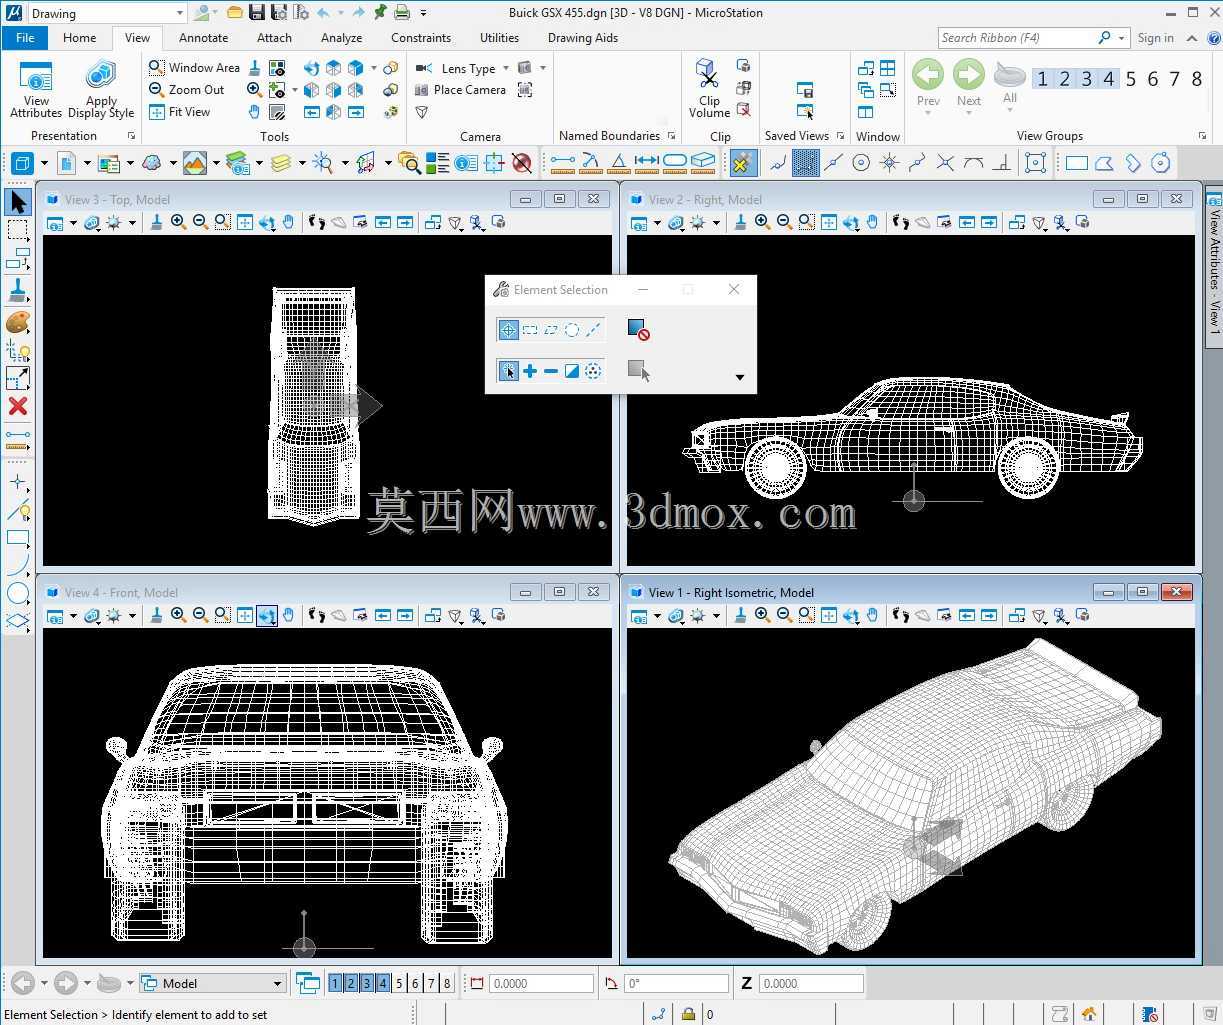Click the red Delete Element X icon
Screen dimensions: 1223x1025
click(18, 406)
